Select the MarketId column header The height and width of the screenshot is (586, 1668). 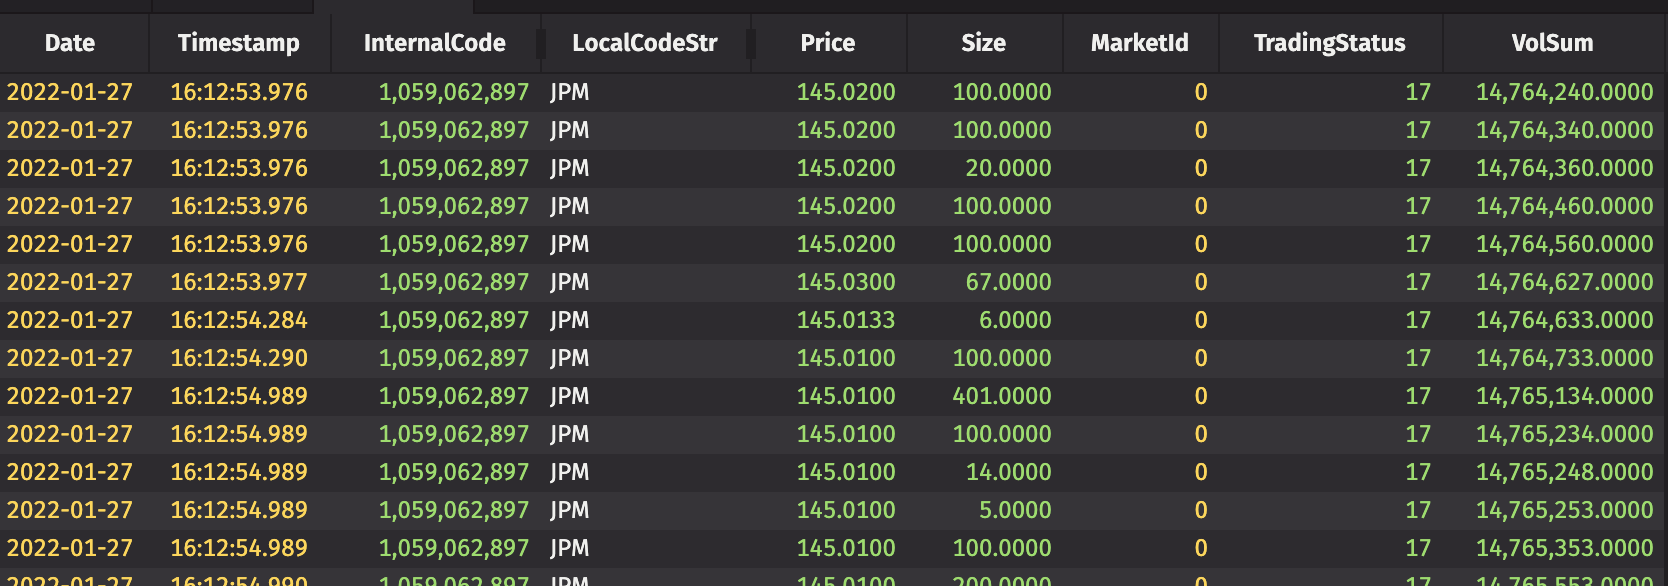[1139, 43]
